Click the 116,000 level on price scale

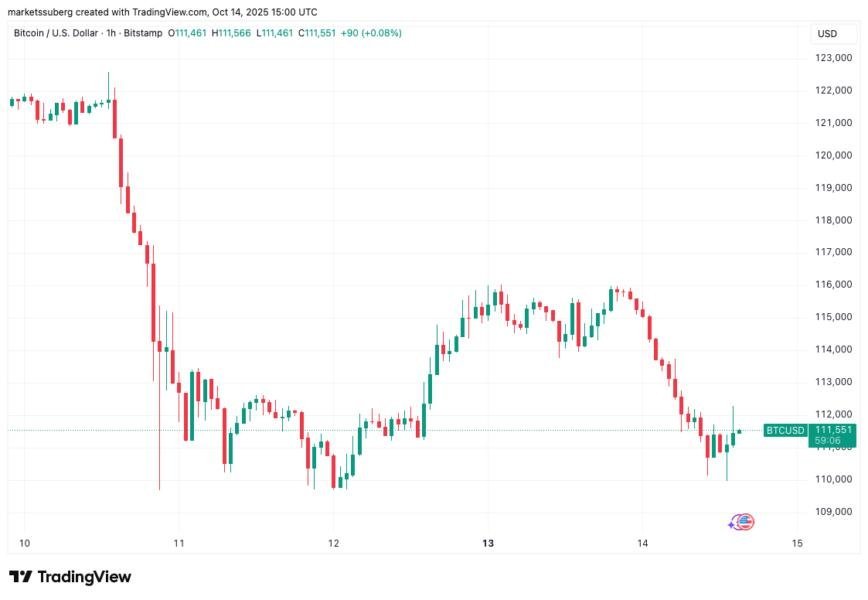point(833,285)
